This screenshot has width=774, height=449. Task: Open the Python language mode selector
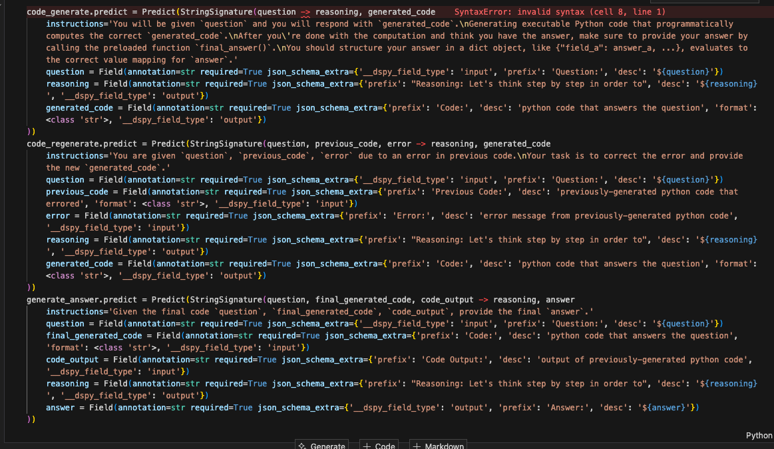coord(758,436)
